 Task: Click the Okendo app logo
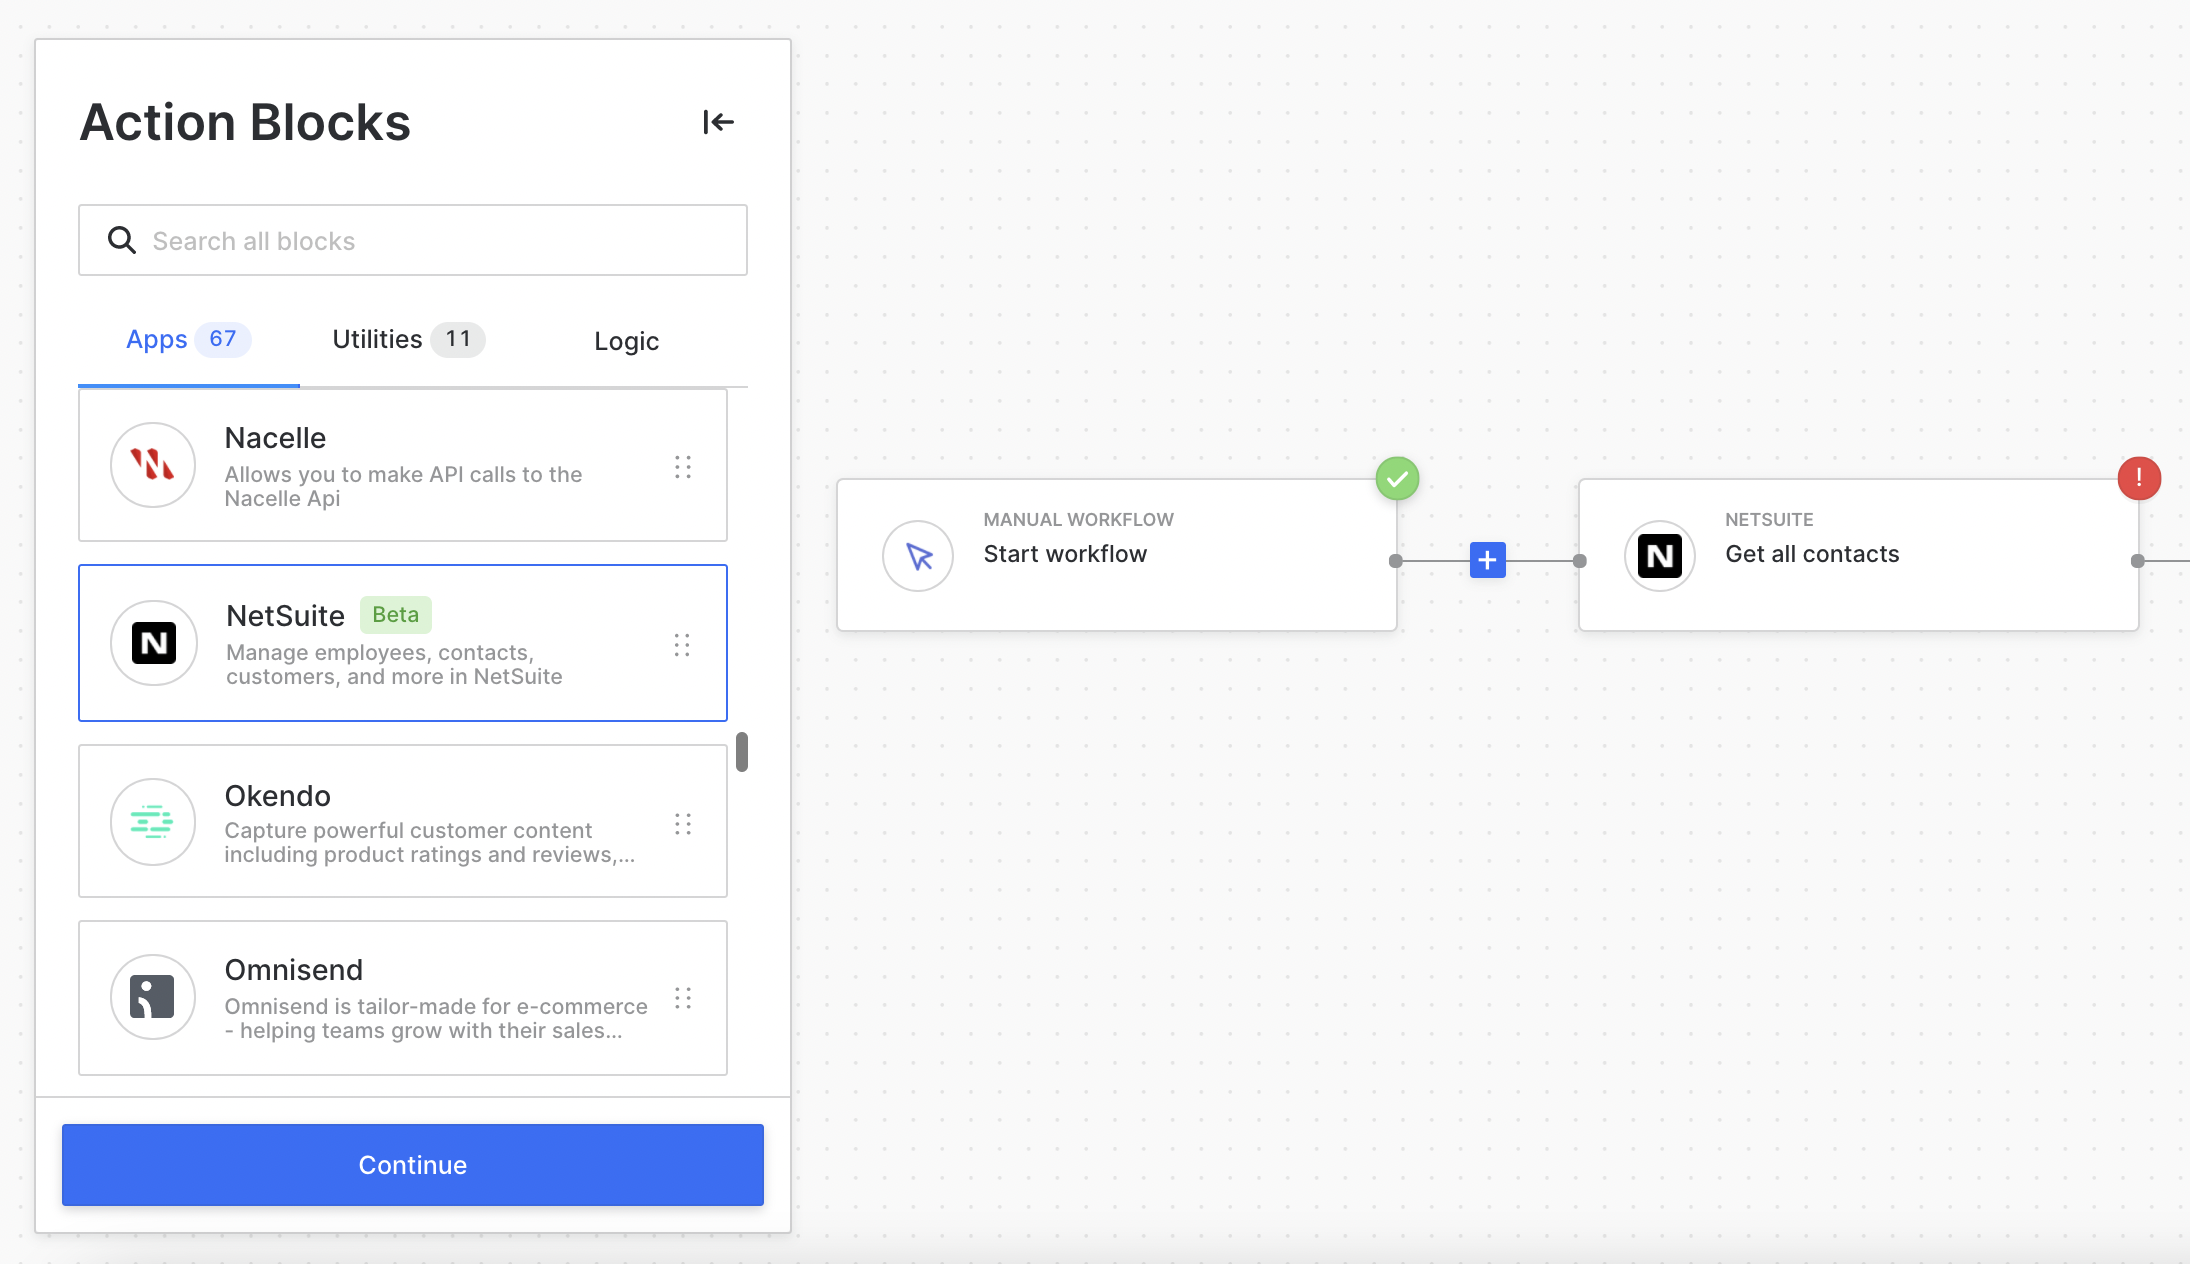click(x=153, y=822)
